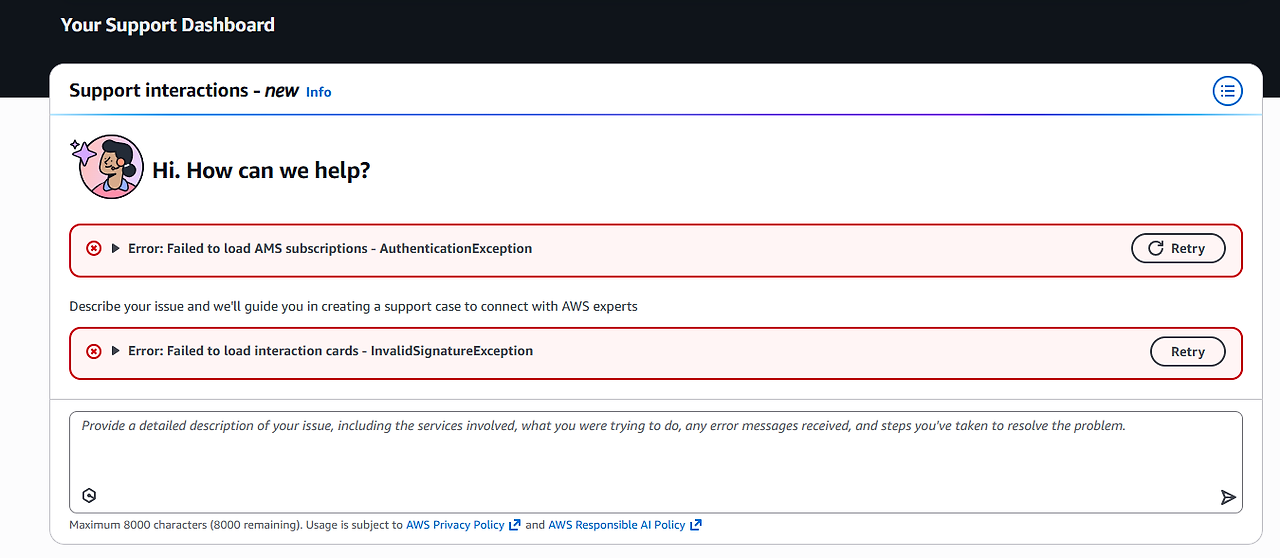Screen dimensions: 1280x558
Task: Click the red error icon for interaction cards
Action: (94, 351)
